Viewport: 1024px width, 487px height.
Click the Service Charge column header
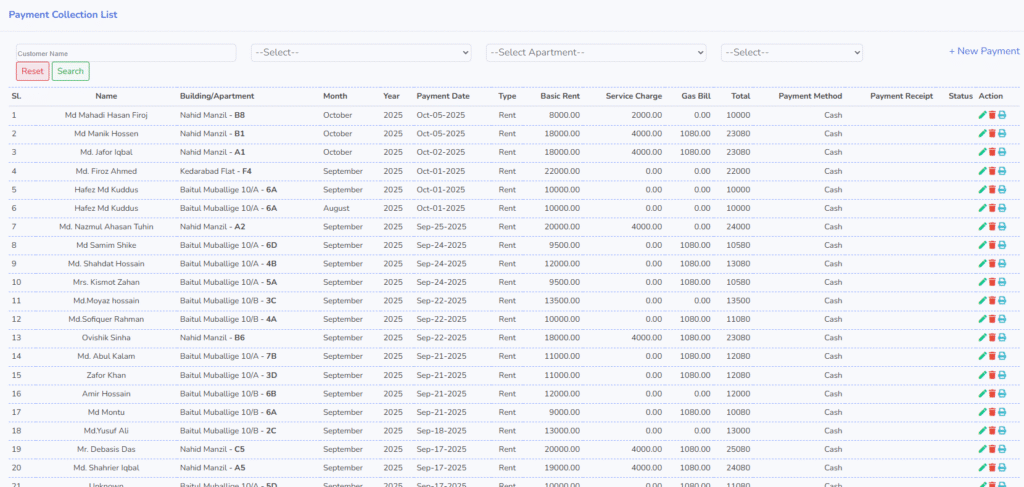coord(634,96)
